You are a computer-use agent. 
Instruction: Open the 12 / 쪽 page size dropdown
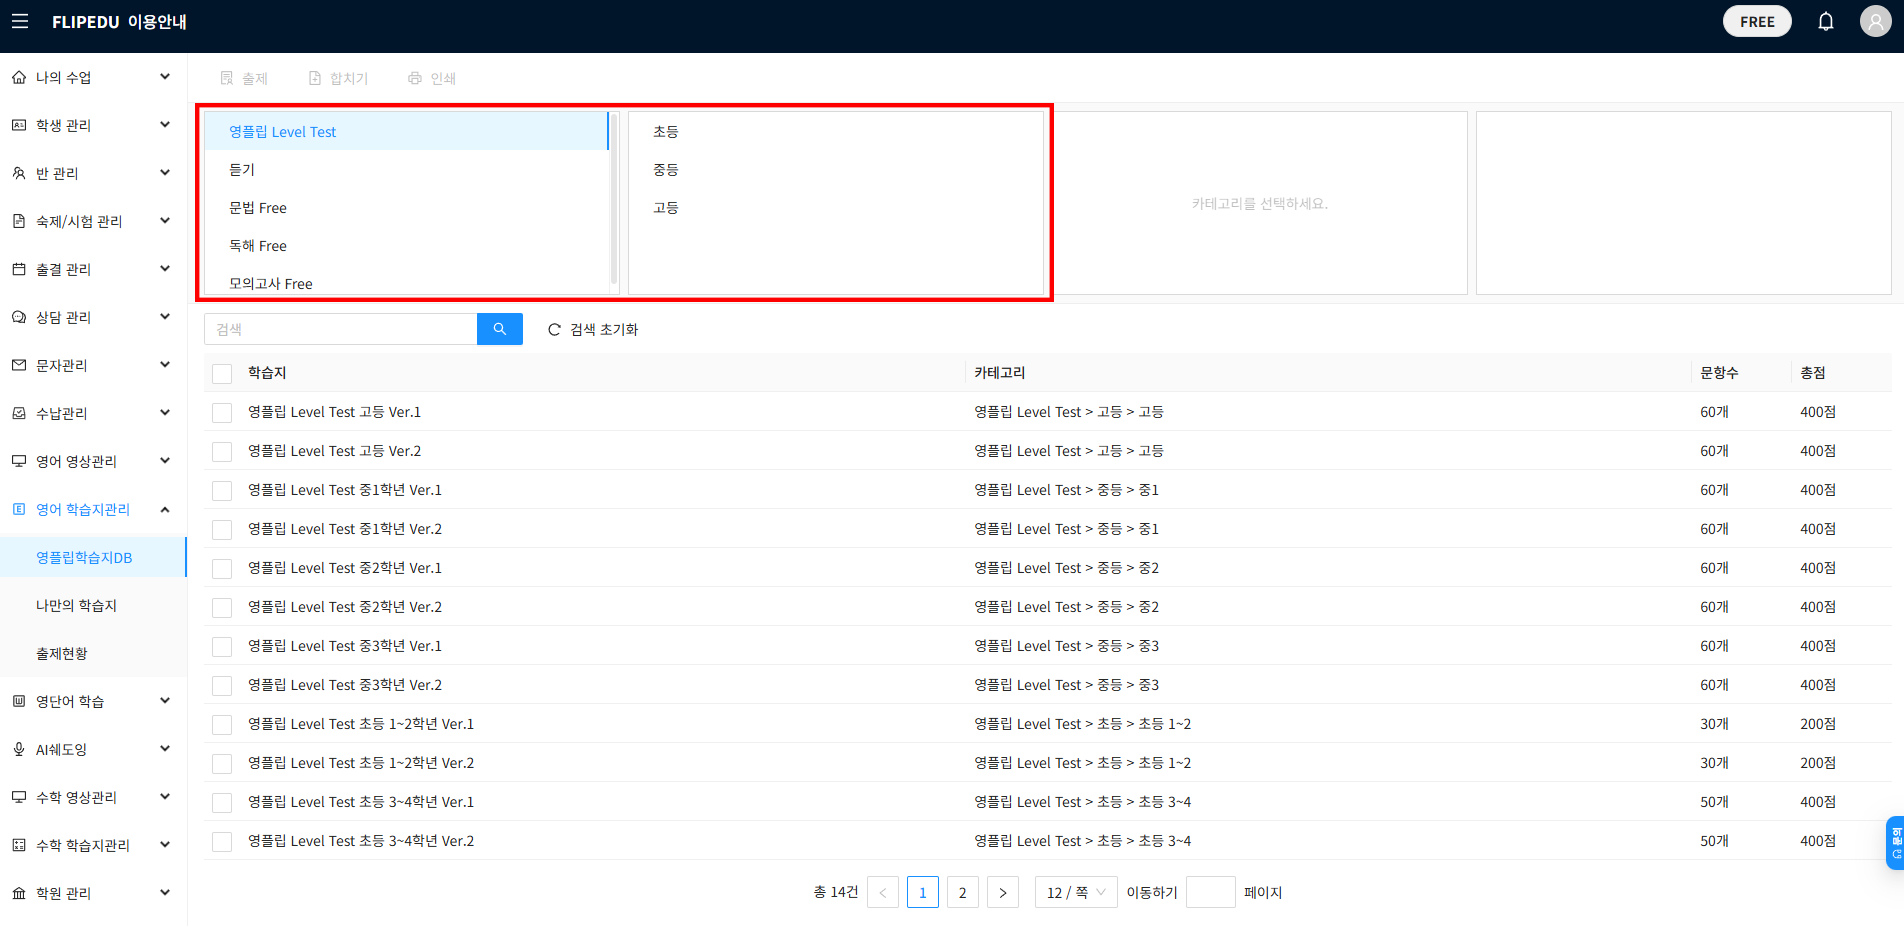click(x=1076, y=892)
